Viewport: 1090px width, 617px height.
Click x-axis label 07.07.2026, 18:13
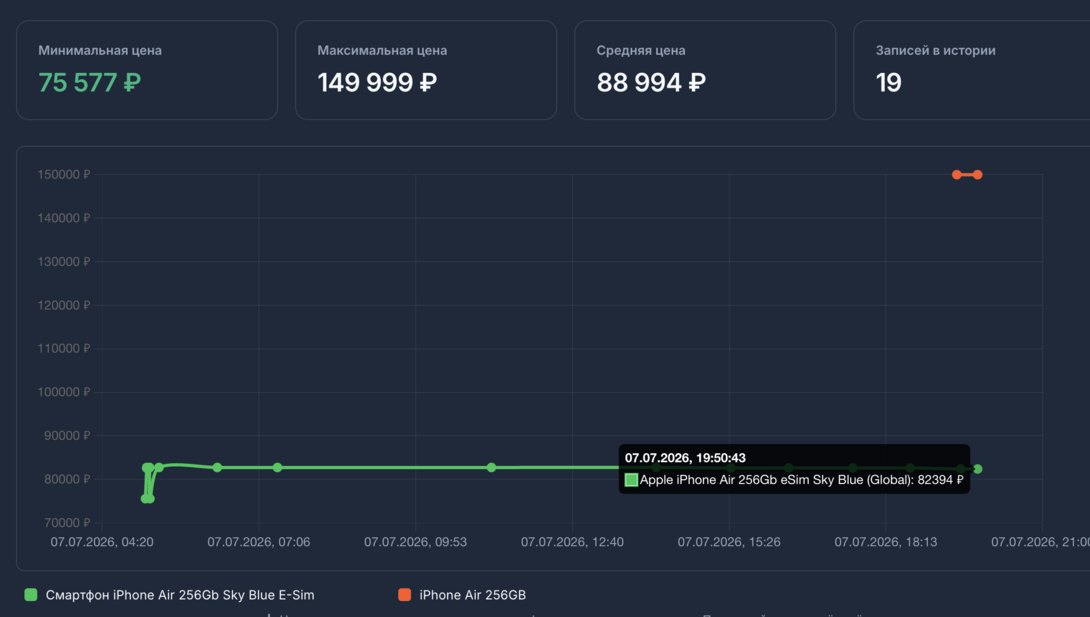pos(886,542)
